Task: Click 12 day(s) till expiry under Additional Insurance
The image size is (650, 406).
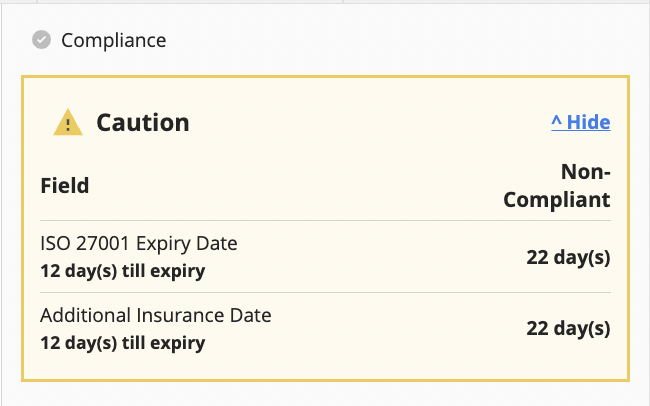Action: point(123,343)
